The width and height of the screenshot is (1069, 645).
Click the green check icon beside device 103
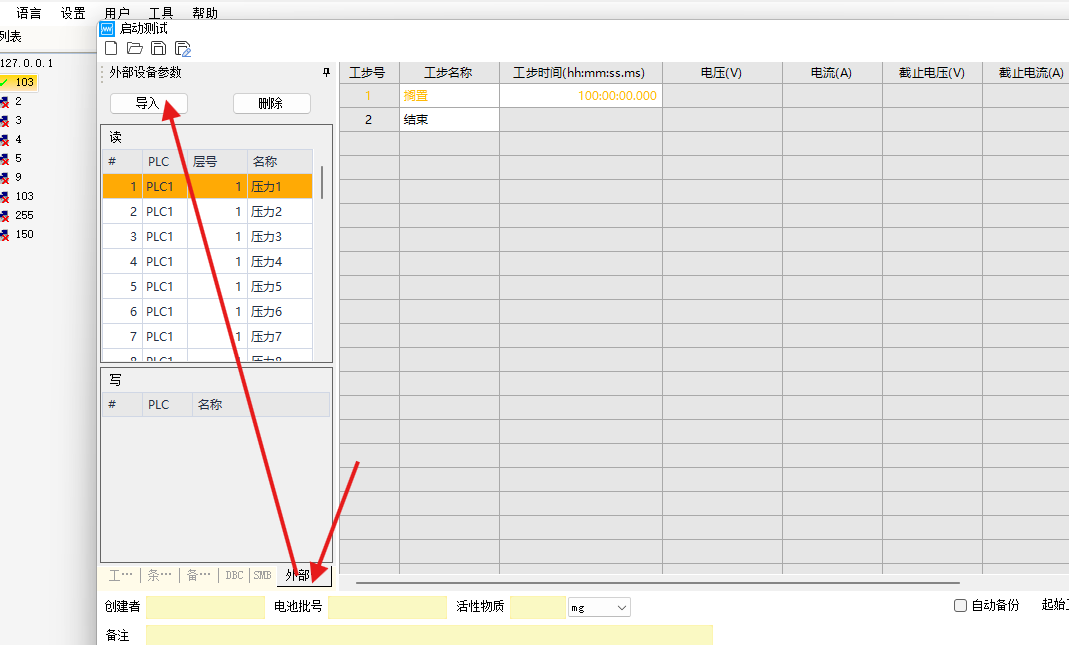tap(5, 81)
